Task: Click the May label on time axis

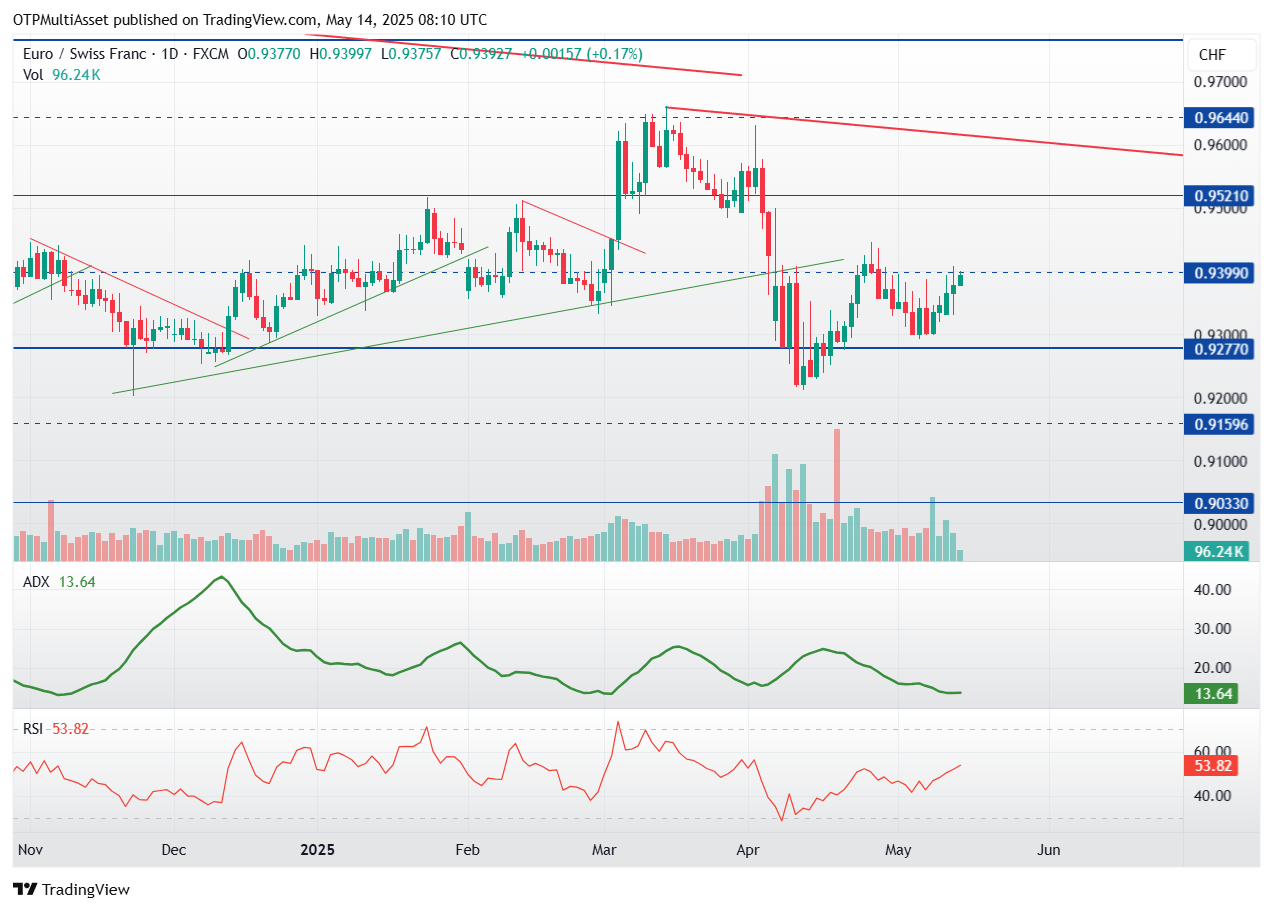Action: pyautogui.click(x=898, y=850)
